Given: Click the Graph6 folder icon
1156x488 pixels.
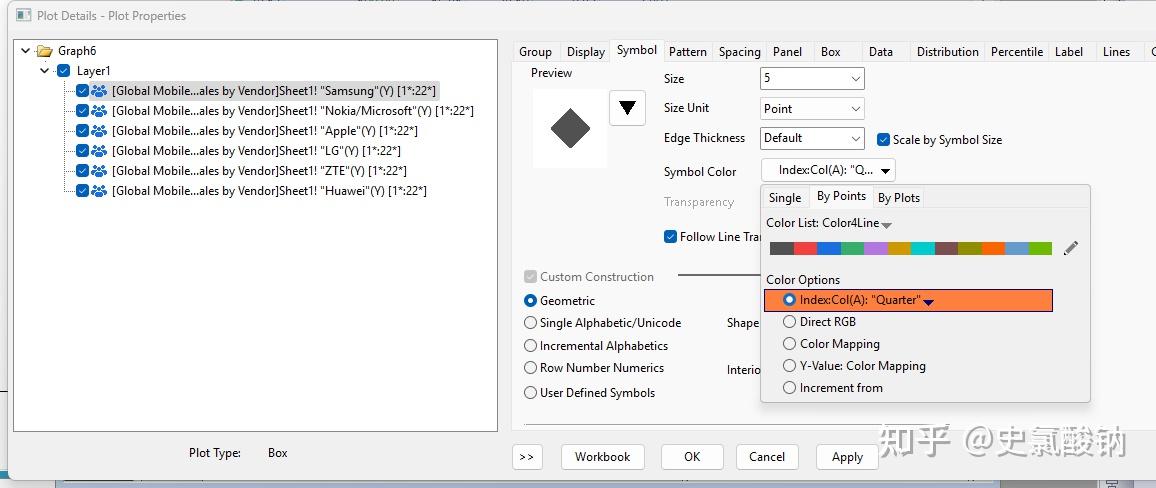Looking at the screenshot, I should pos(43,51).
